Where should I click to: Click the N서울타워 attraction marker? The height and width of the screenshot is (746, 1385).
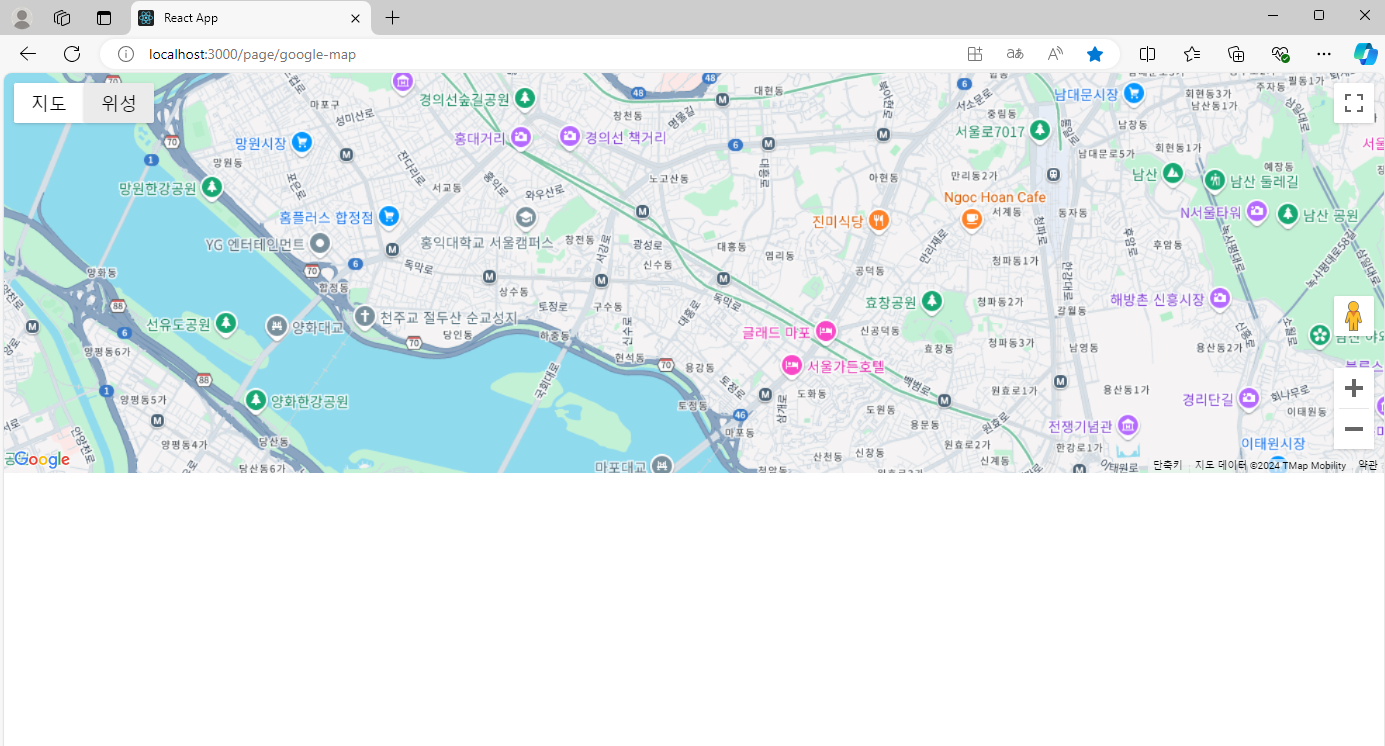click(x=1257, y=212)
